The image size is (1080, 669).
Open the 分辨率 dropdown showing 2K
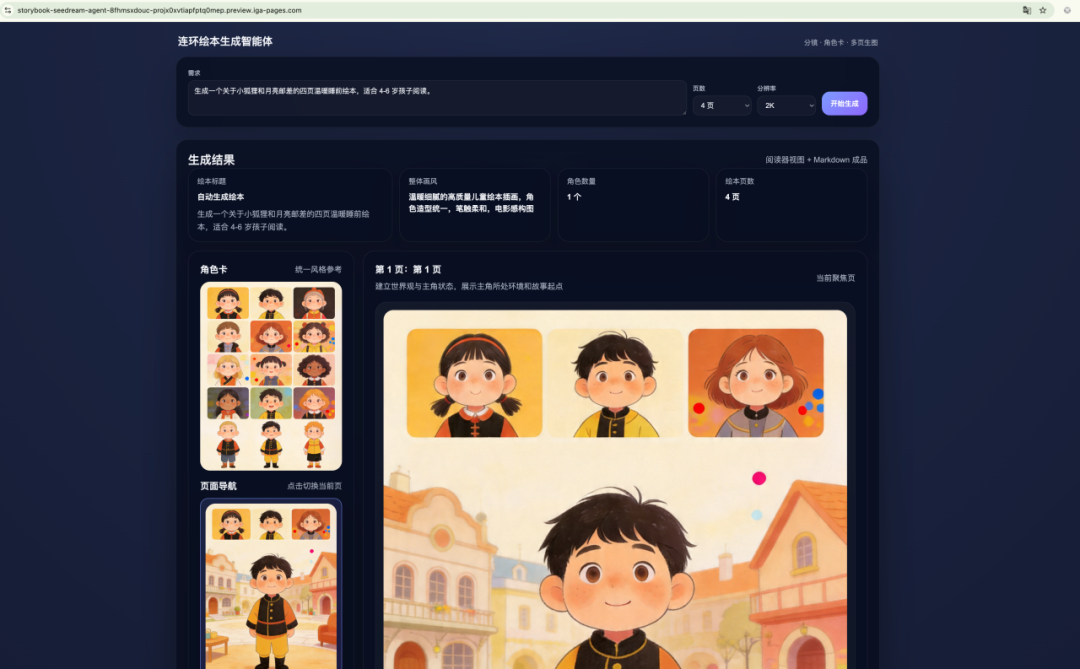tap(787, 105)
